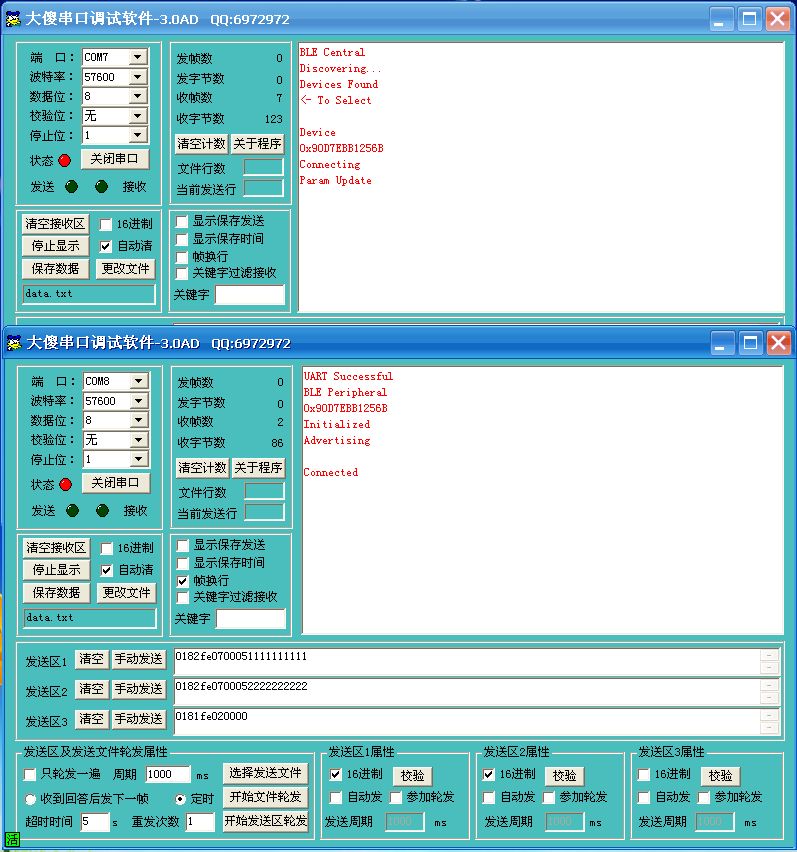
Task: Click 更改文件 in the COM7 window
Action: (125, 268)
